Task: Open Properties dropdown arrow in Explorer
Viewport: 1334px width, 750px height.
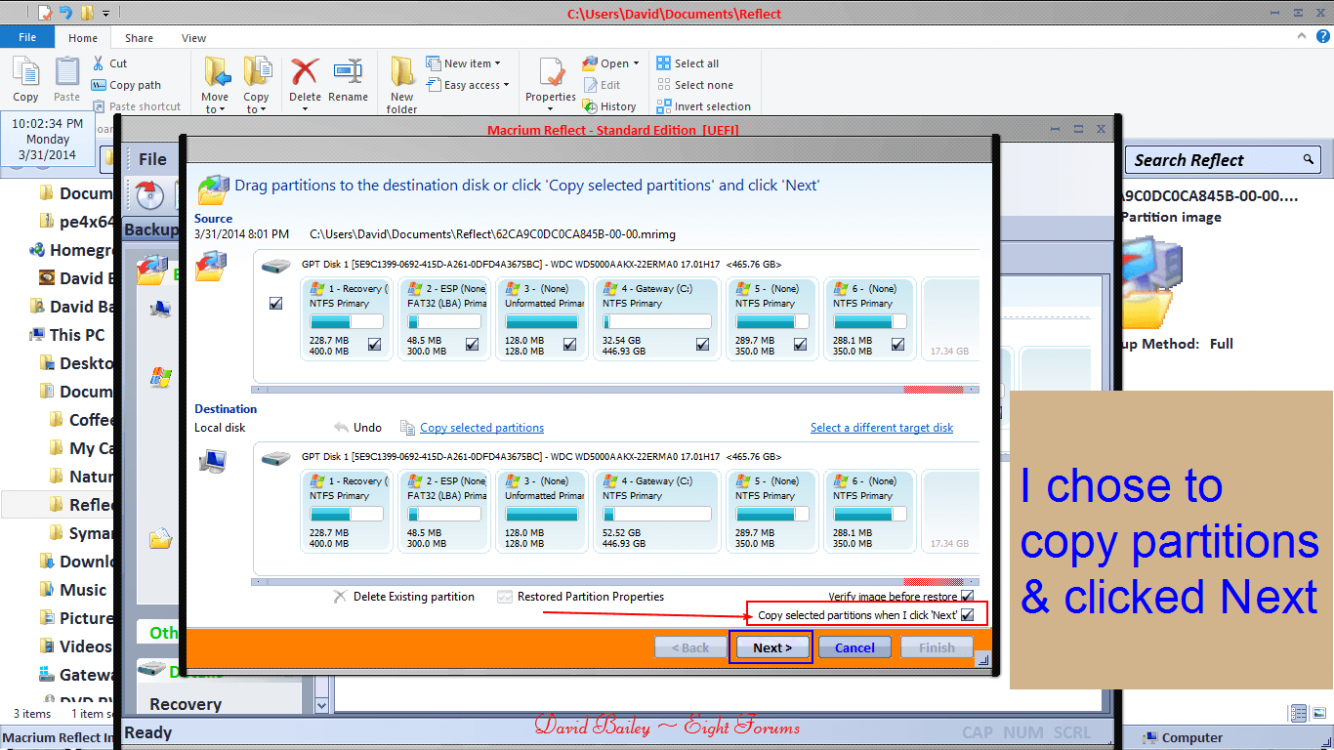Action: 551,109
